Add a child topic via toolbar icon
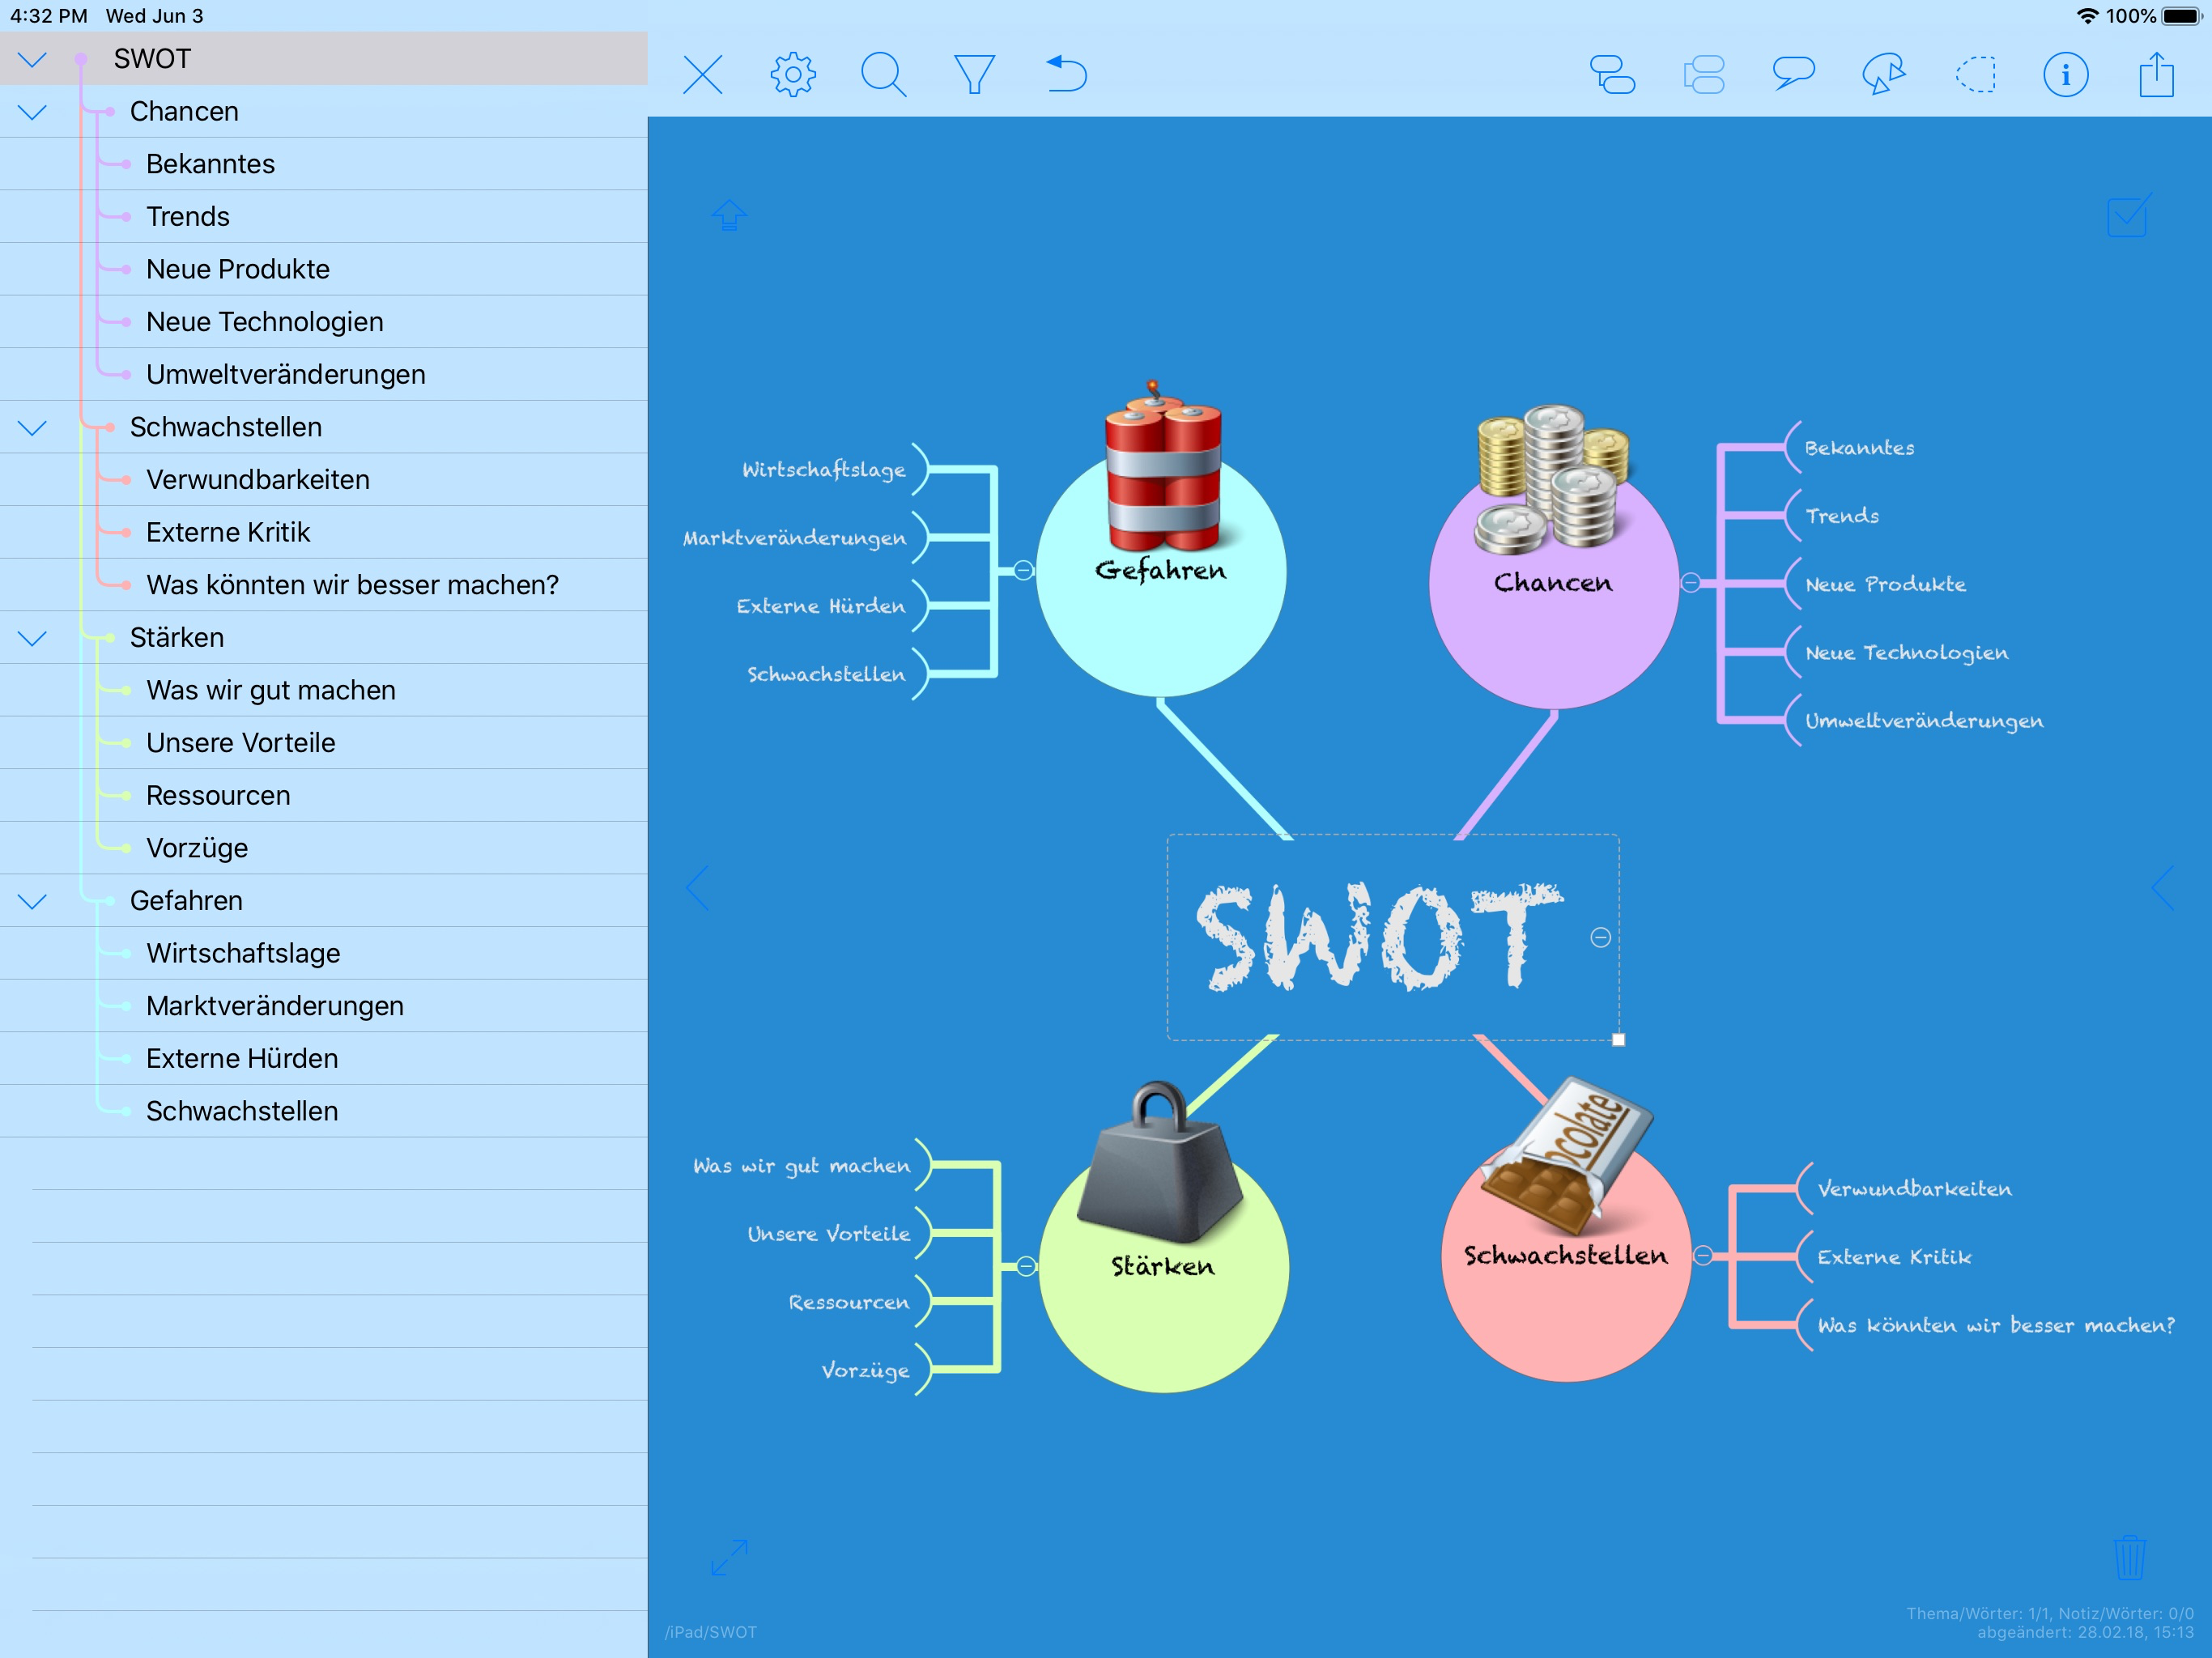Viewport: 2212px width, 1658px height. pyautogui.click(x=1612, y=75)
